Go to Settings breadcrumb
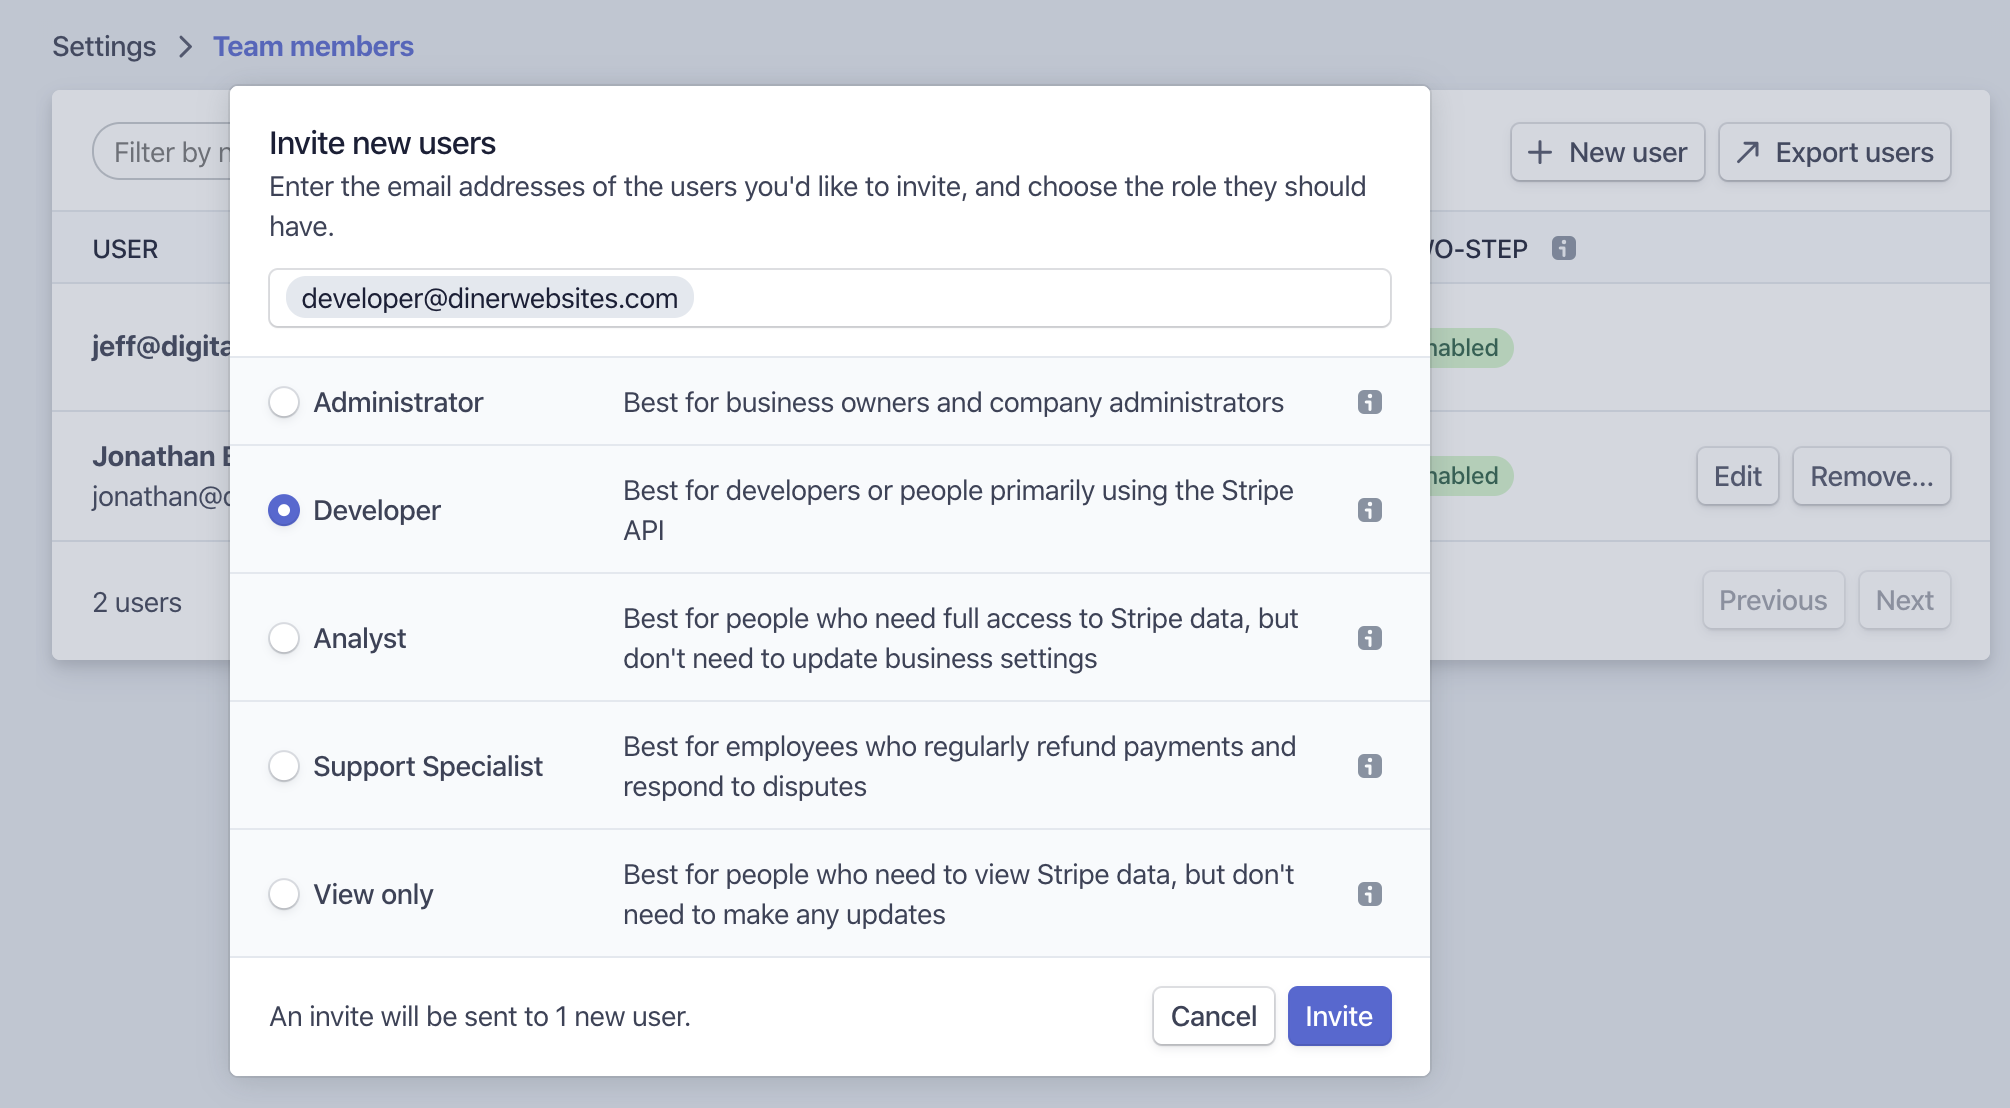Viewport: 2010px width, 1108px height. 104,46
